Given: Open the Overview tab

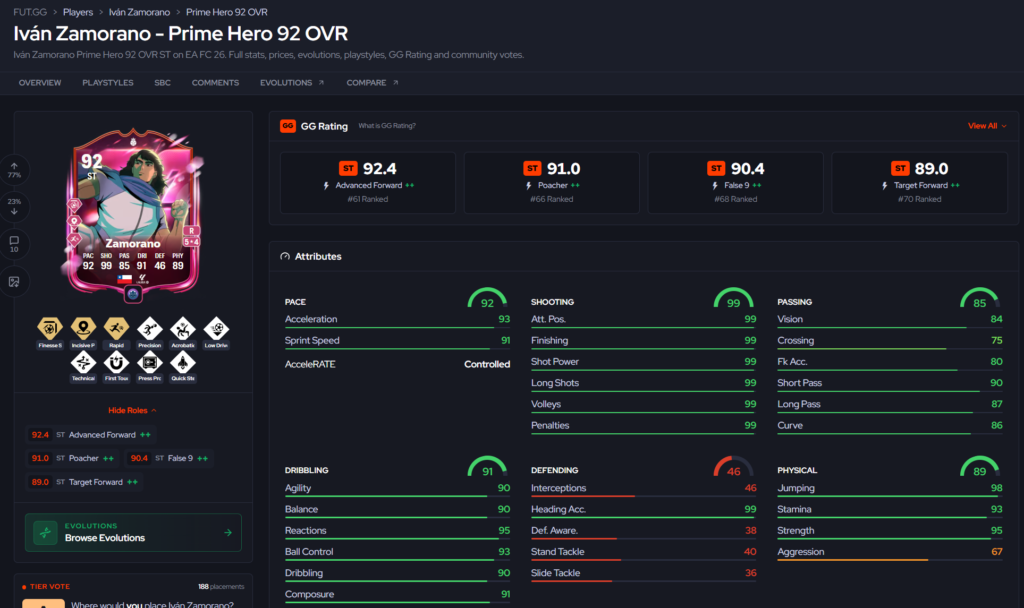Looking at the screenshot, I should pyautogui.click(x=40, y=83).
